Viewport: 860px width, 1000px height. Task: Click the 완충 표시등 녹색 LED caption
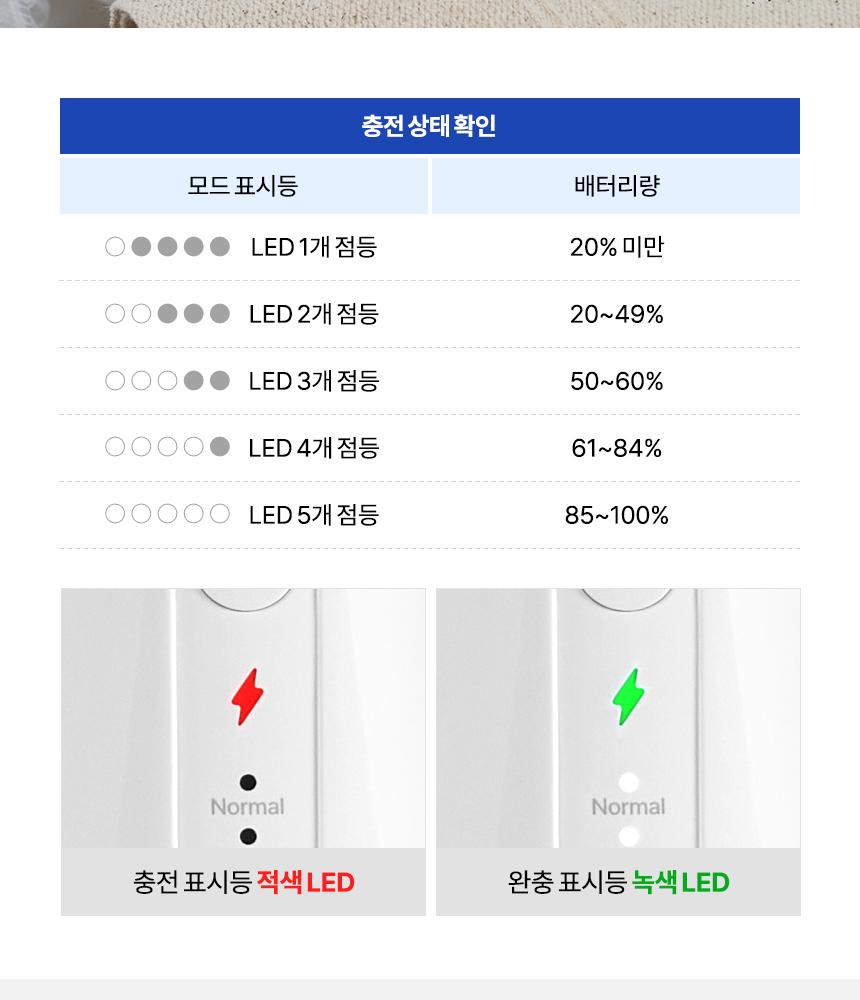click(618, 883)
